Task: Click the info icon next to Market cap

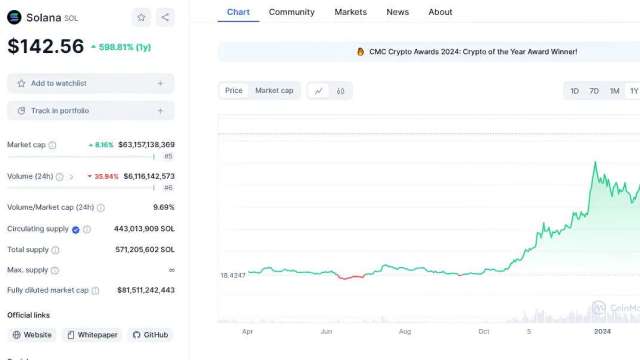Action: (x=52, y=145)
